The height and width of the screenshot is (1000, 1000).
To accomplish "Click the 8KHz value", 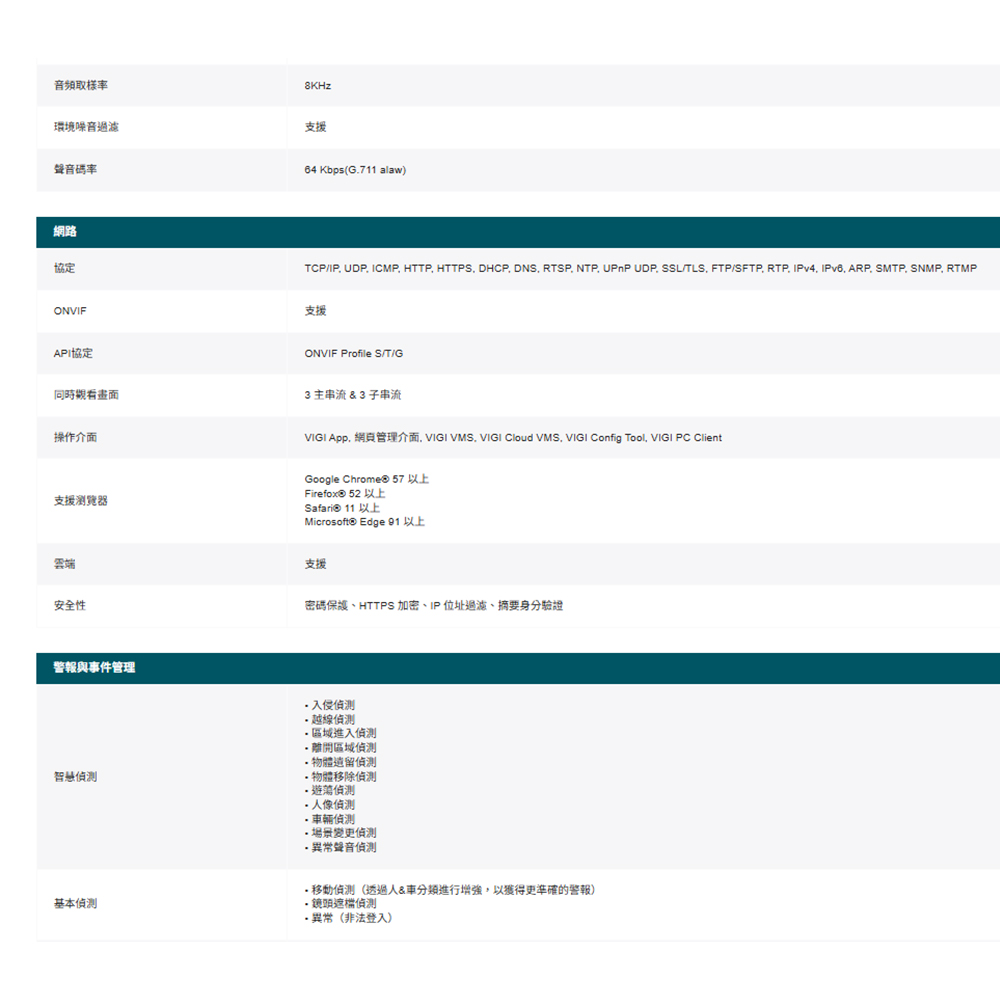I will tap(317, 86).
